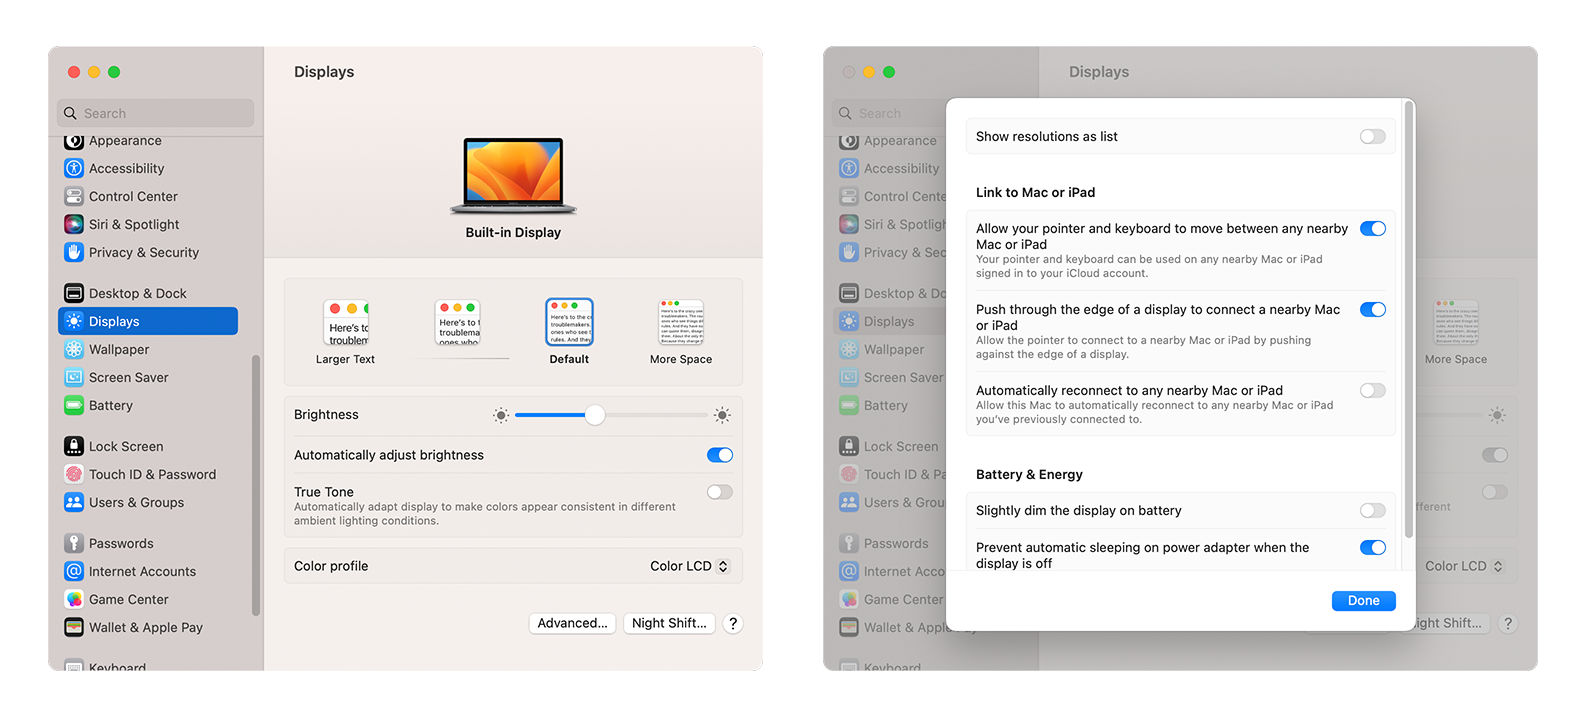The height and width of the screenshot is (716, 1586).
Task: Open Appearance in left window sidebar
Action: point(125,141)
